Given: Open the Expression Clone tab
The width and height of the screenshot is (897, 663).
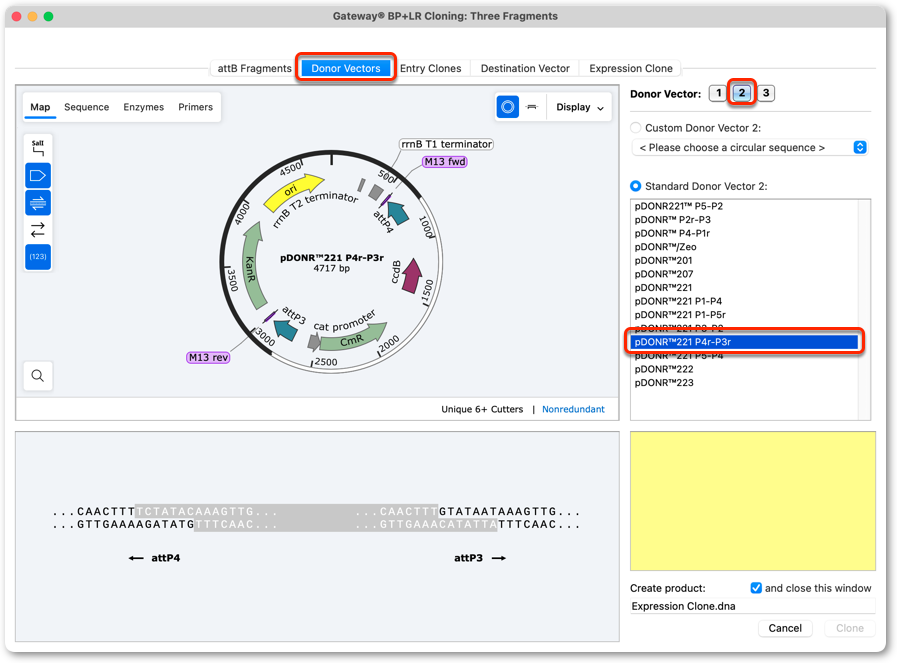Looking at the screenshot, I should click(x=630, y=68).
